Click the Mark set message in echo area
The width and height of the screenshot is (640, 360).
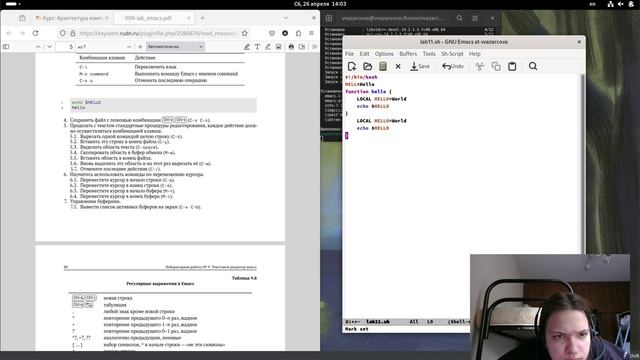pos(357,329)
